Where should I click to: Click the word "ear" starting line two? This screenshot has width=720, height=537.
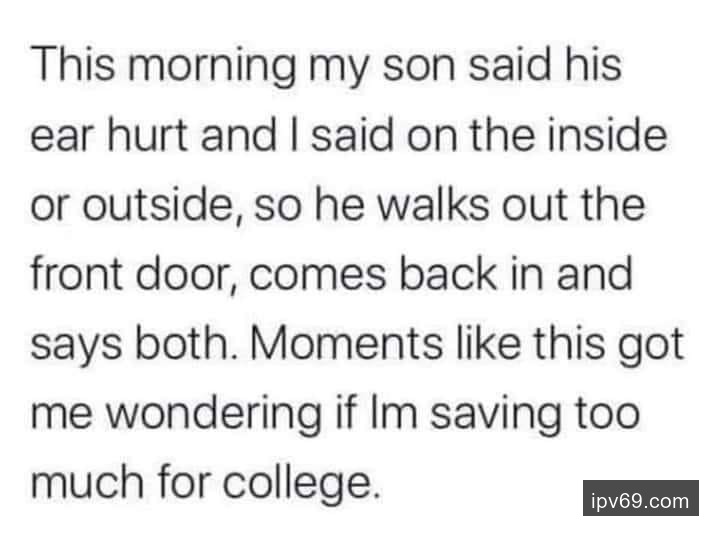click(x=57, y=136)
